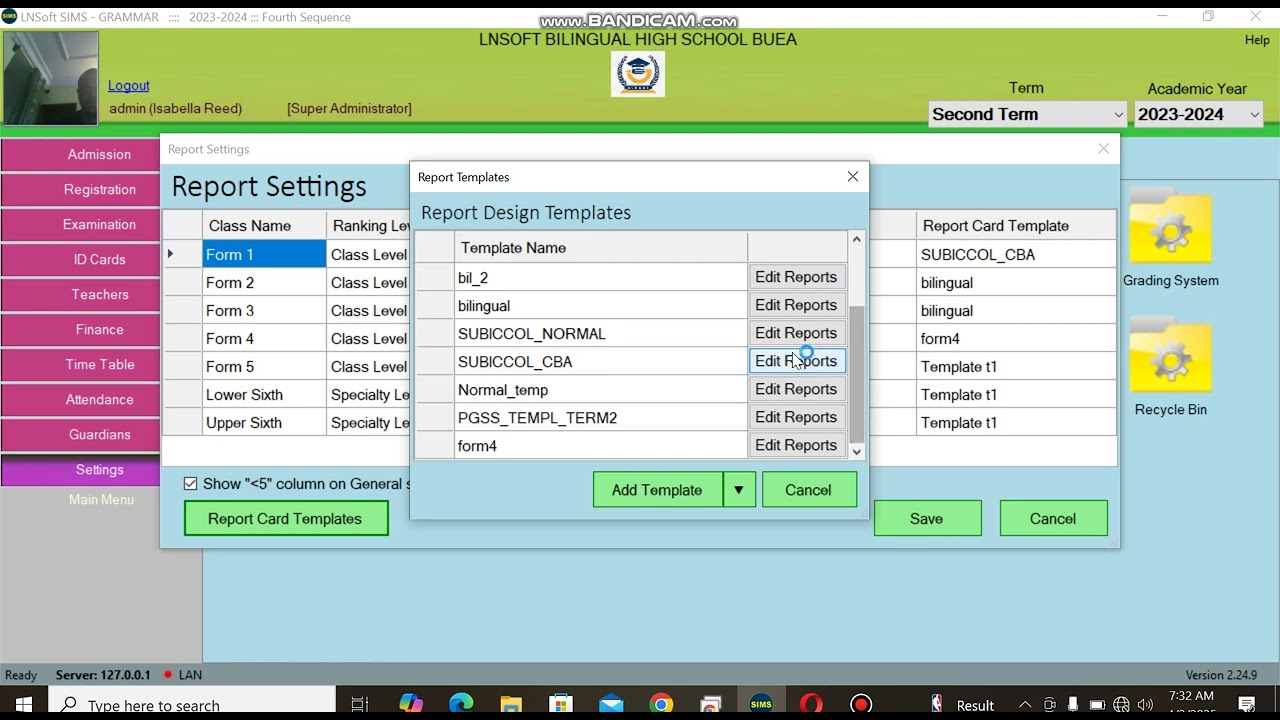
Task: Open Opera browser from taskbar
Action: 811,704
